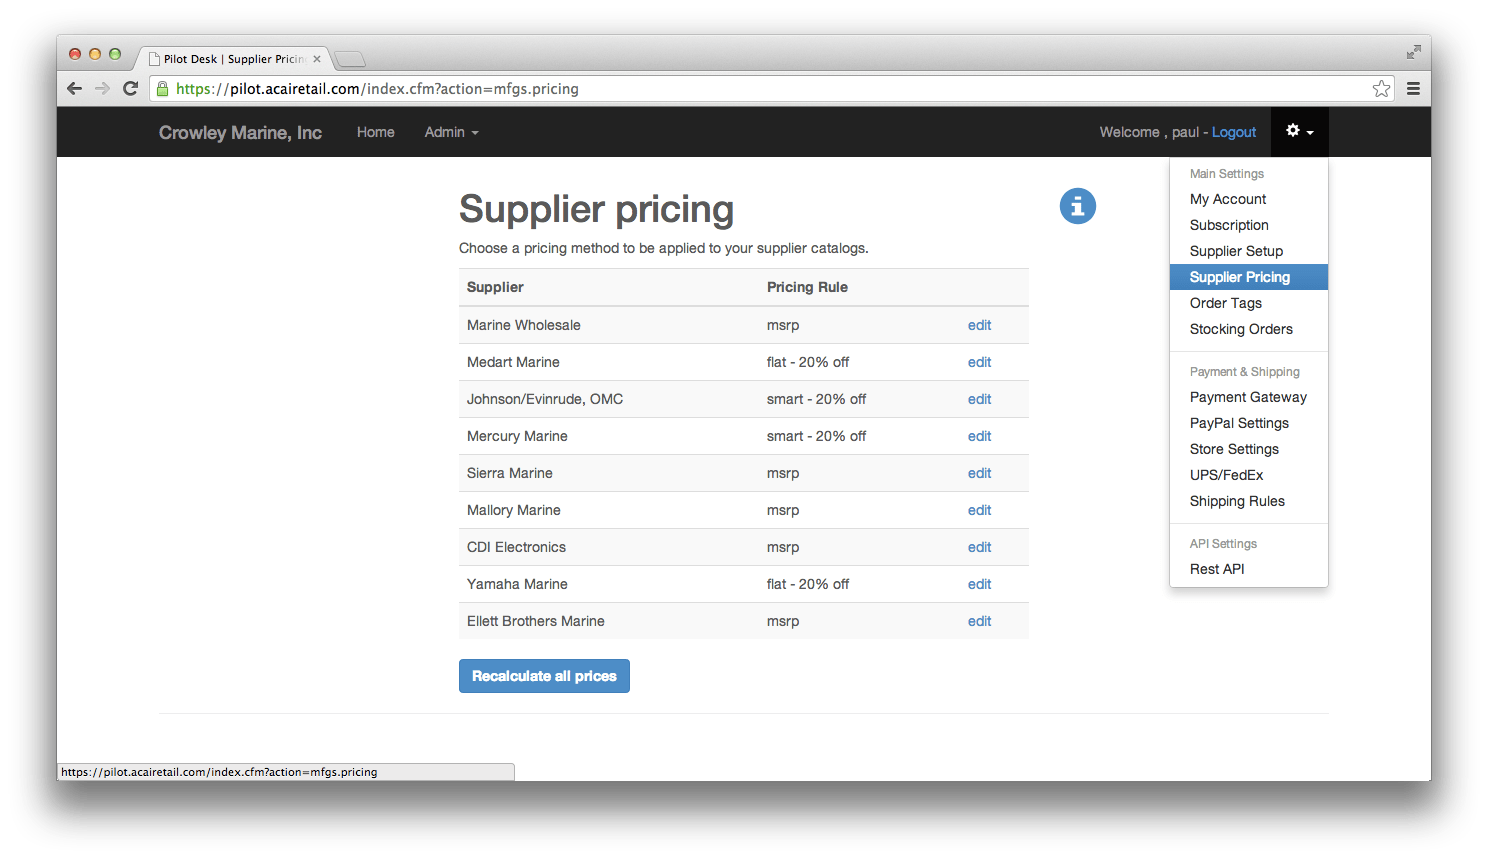
Task: Open the browser hamburger menu
Action: pos(1413,88)
